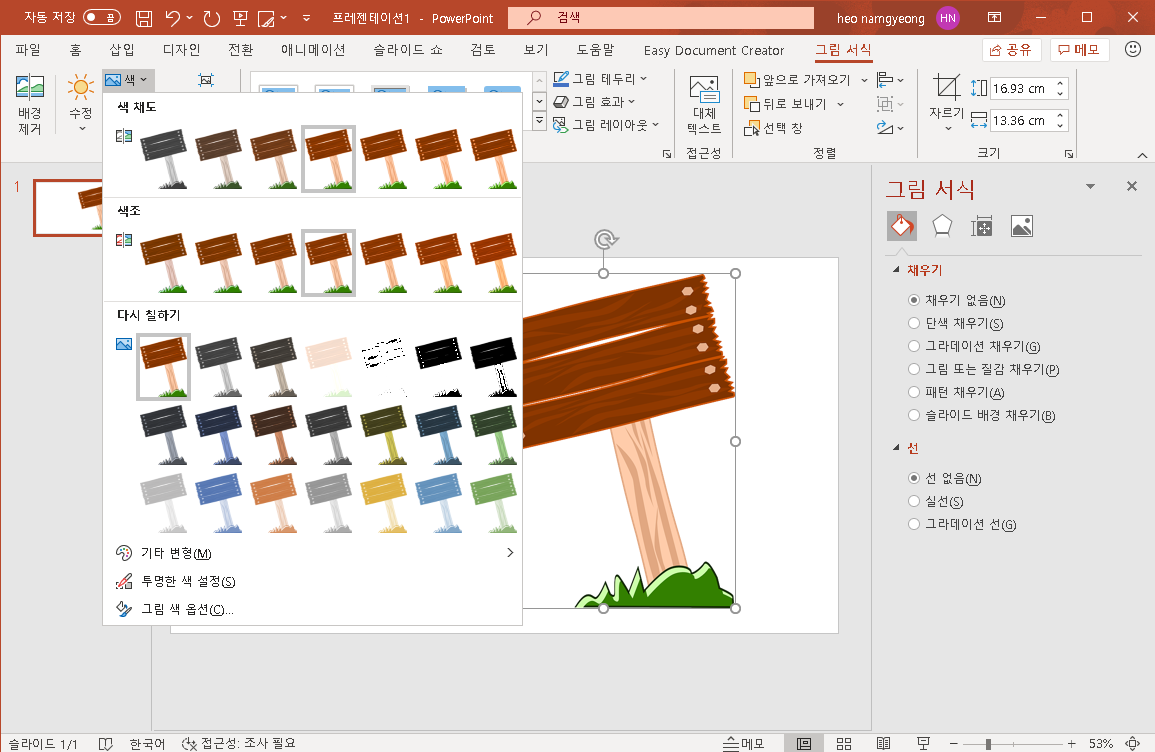This screenshot has height=752, width=1155.
Task: Open the File (파일) tab
Action: (28, 49)
